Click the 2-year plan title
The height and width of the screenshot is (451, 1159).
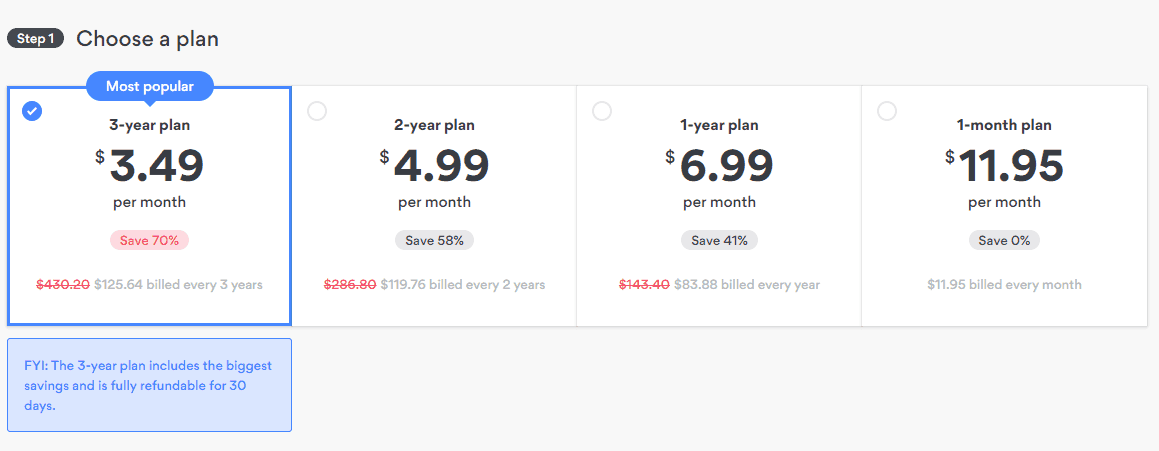434,126
